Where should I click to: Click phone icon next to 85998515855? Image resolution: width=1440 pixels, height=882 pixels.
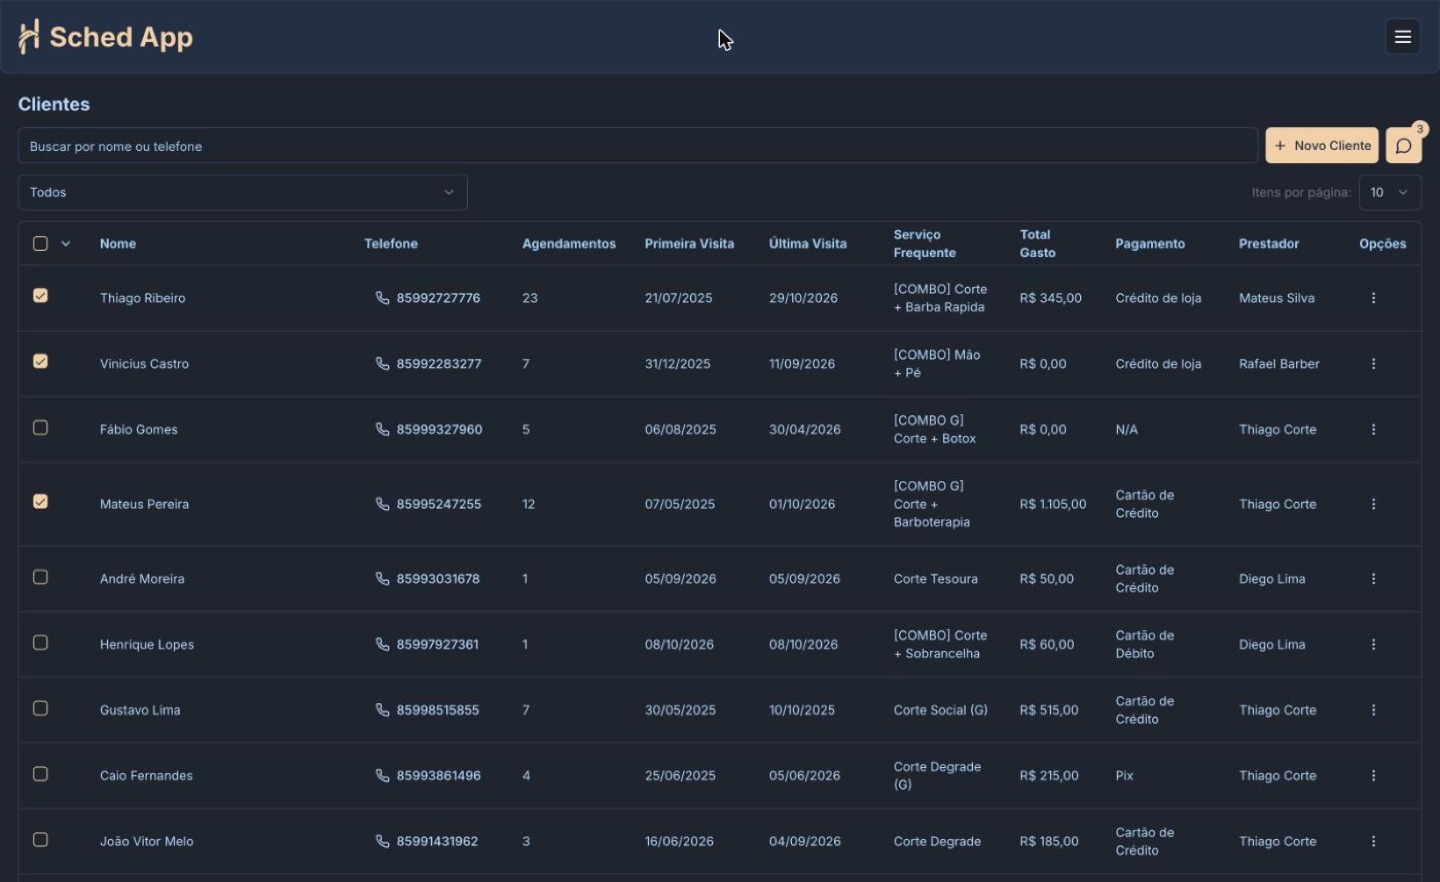tap(382, 710)
